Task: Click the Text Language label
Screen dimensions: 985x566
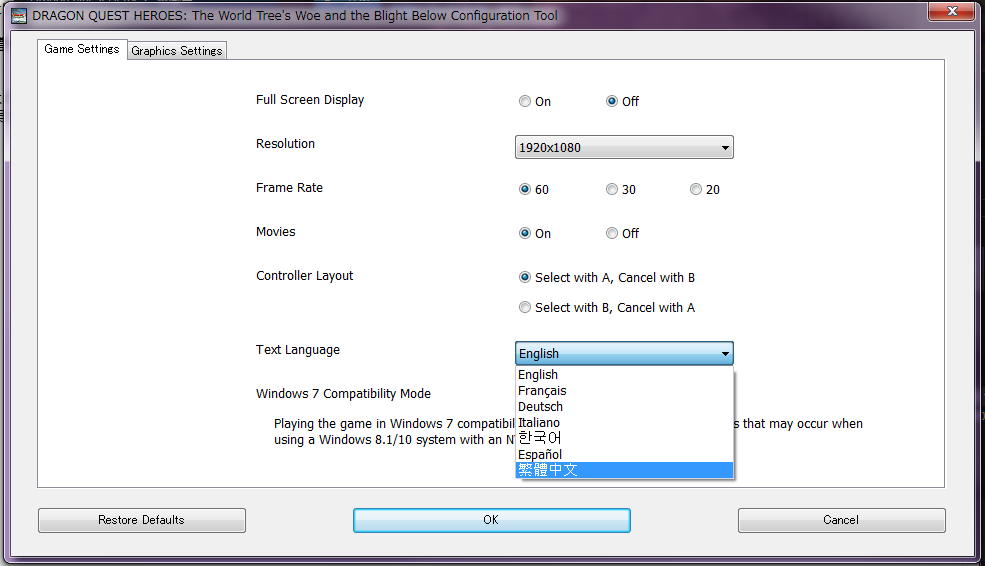Action: [298, 350]
